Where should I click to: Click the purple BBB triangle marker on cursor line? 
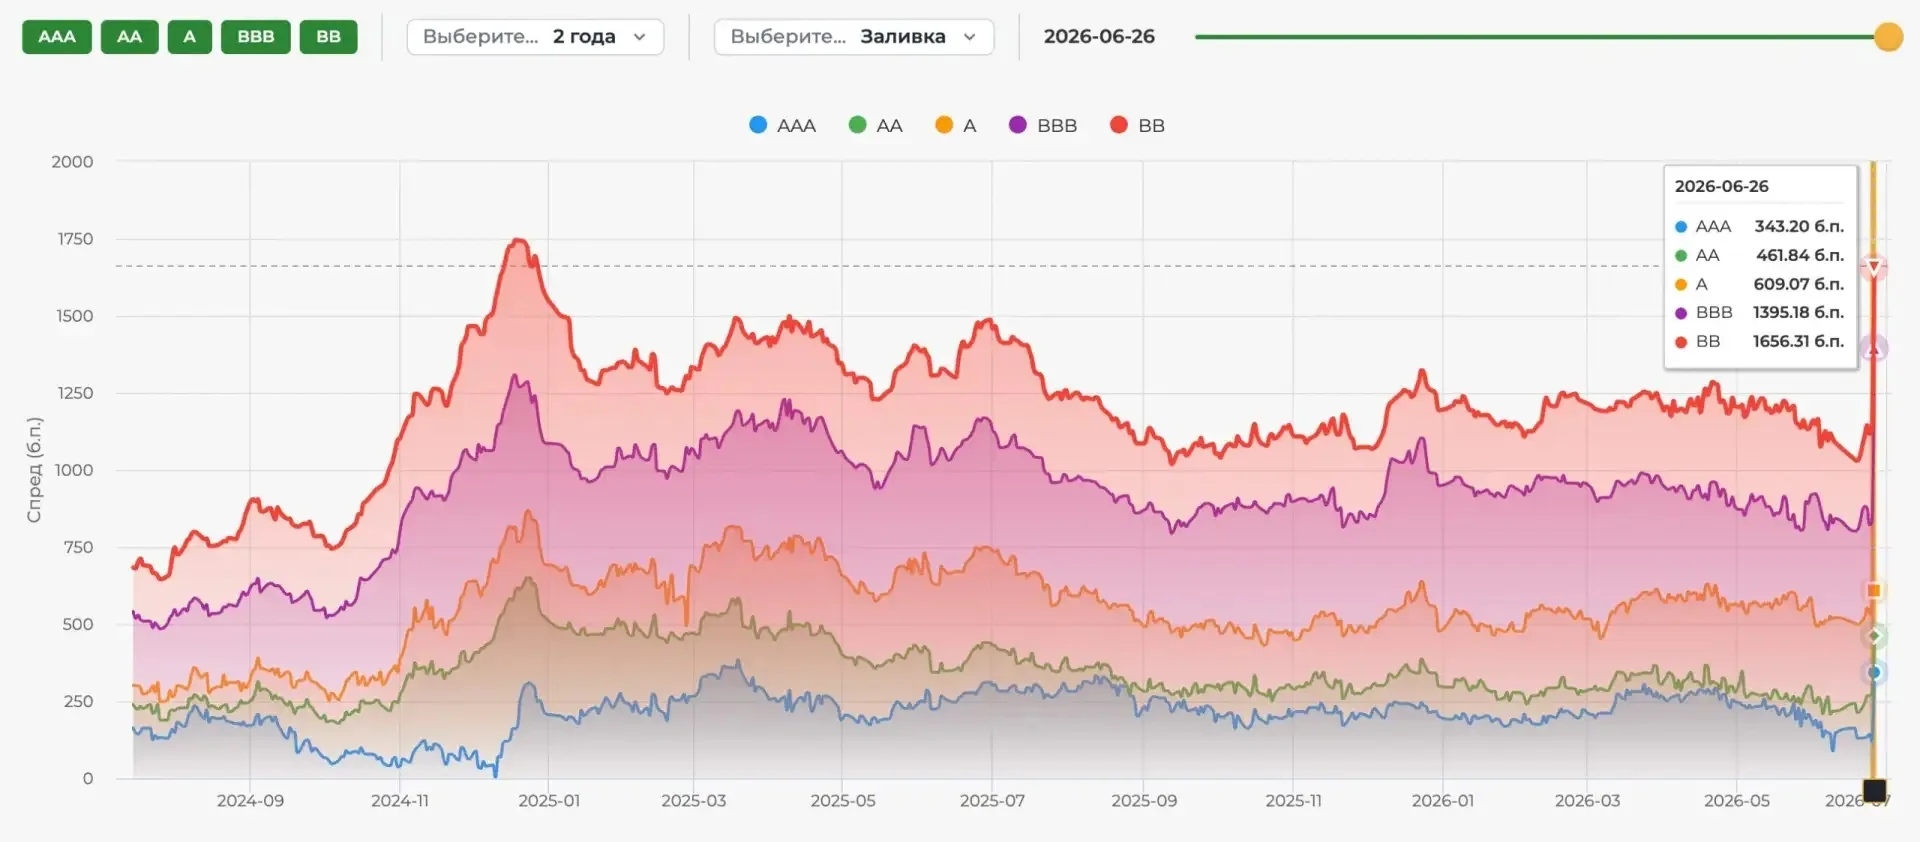pos(1874,348)
